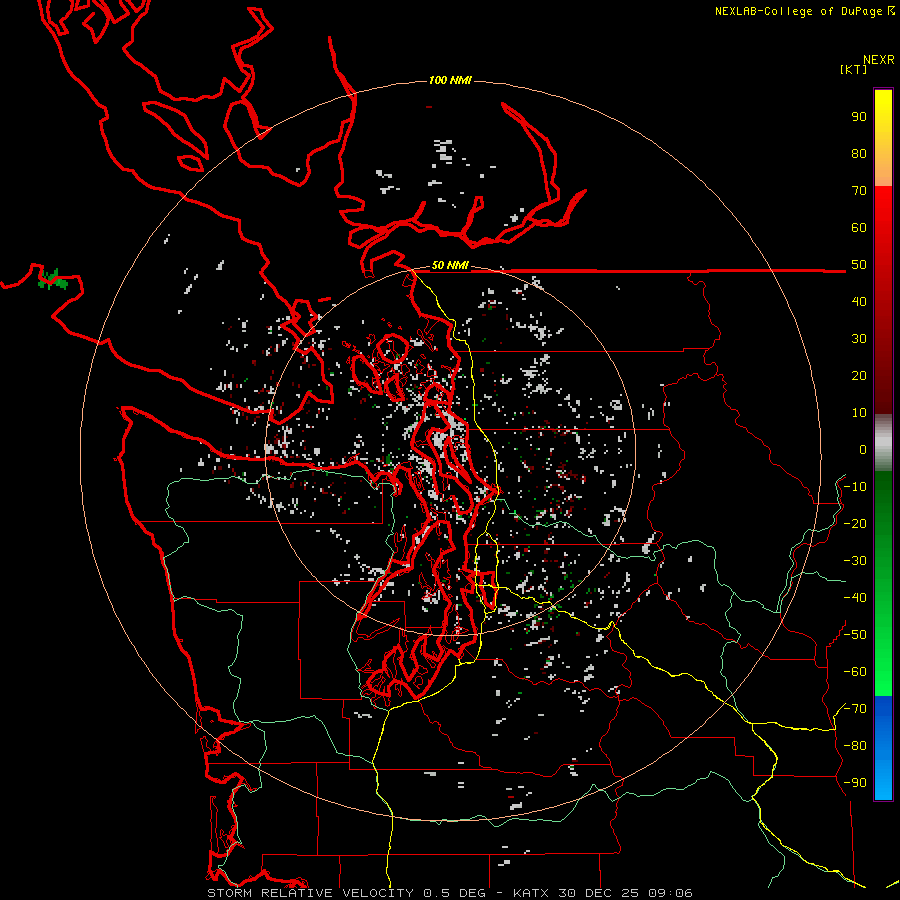
Task: Click the -60 value on velocity scale
Action: pyautogui.click(x=855, y=672)
